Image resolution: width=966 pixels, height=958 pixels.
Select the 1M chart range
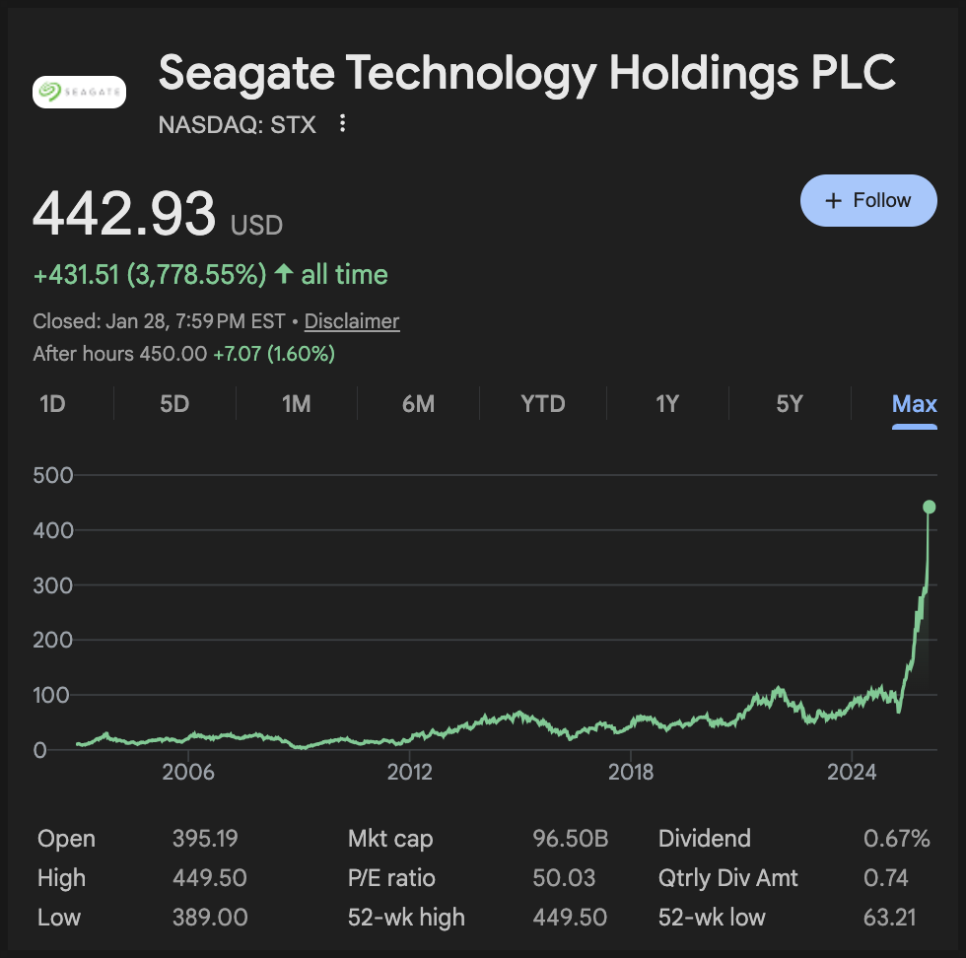pyautogui.click(x=296, y=404)
